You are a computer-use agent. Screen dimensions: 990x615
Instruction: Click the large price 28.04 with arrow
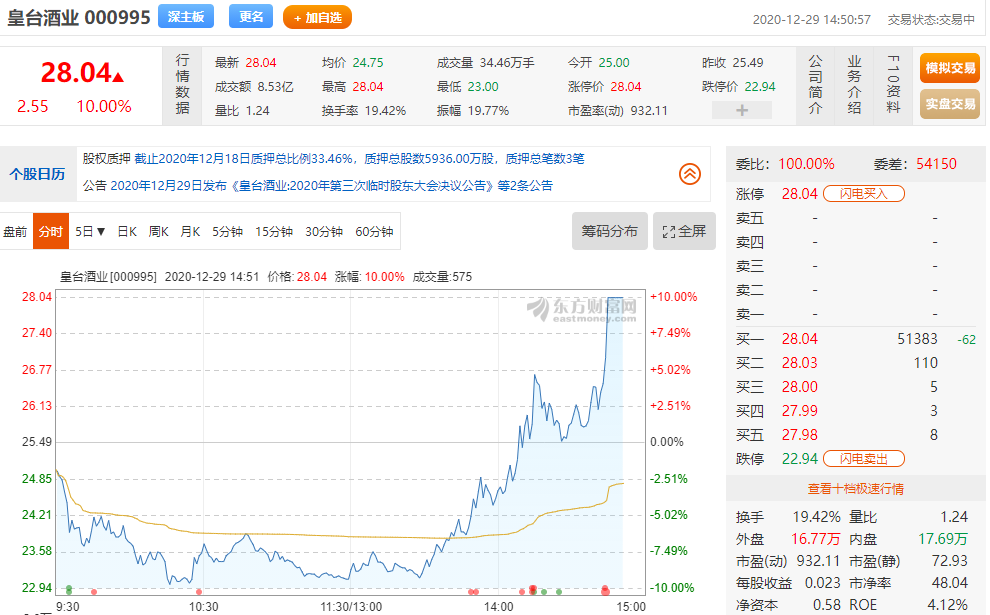click(82, 73)
